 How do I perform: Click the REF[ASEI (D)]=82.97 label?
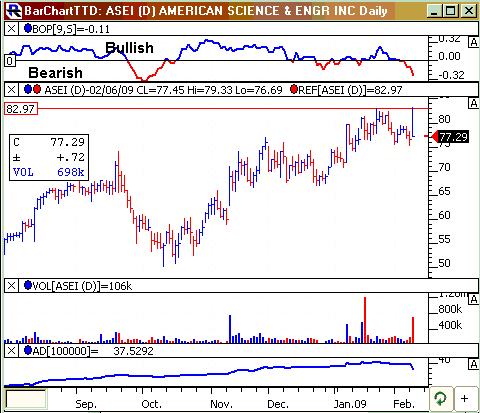point(350,90)
